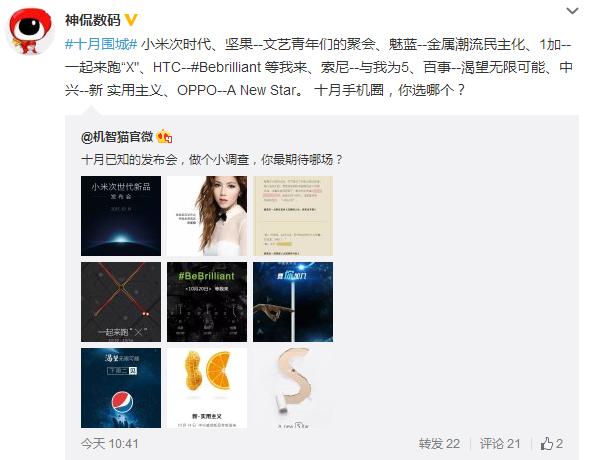The image size is (590, 460).
Task: Open the 今天 10:41 timestamp link
Action: pyautogui.click(x=109, y=444)
